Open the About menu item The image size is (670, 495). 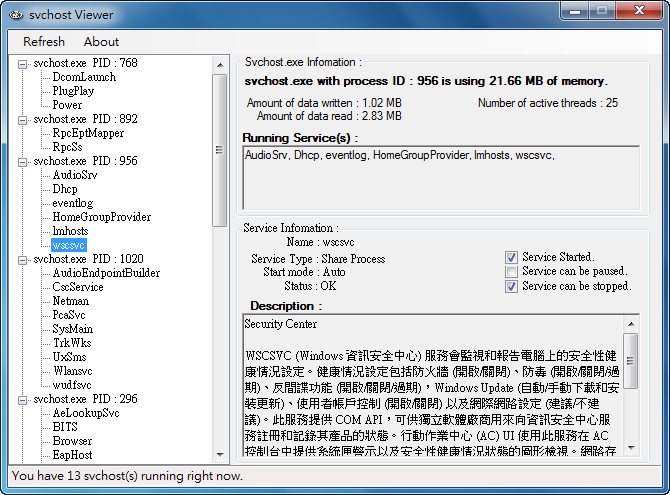pos(101,42)
